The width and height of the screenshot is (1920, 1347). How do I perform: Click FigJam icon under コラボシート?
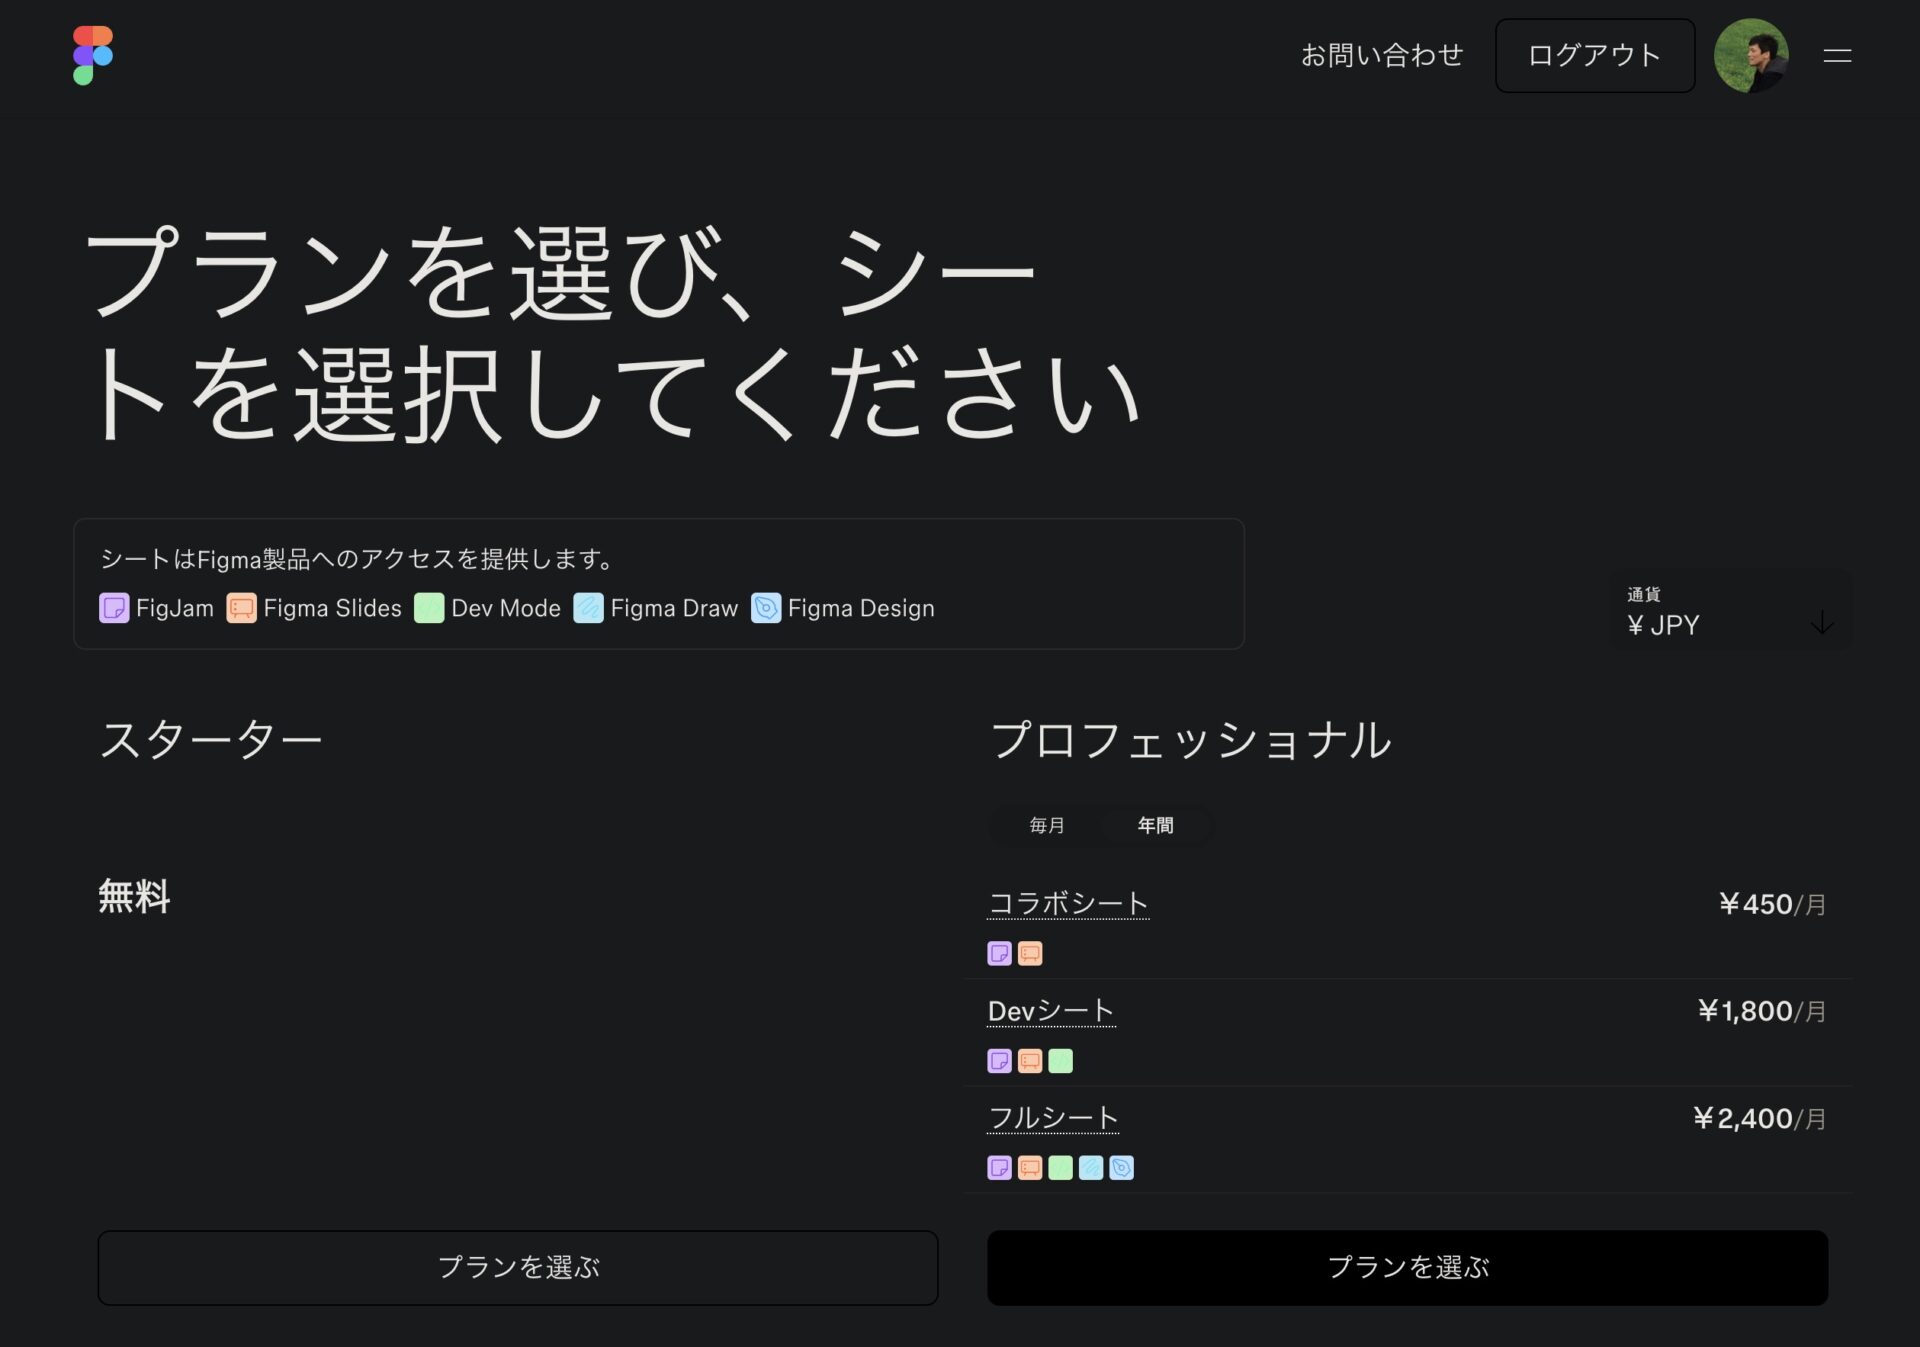[999, 953]
